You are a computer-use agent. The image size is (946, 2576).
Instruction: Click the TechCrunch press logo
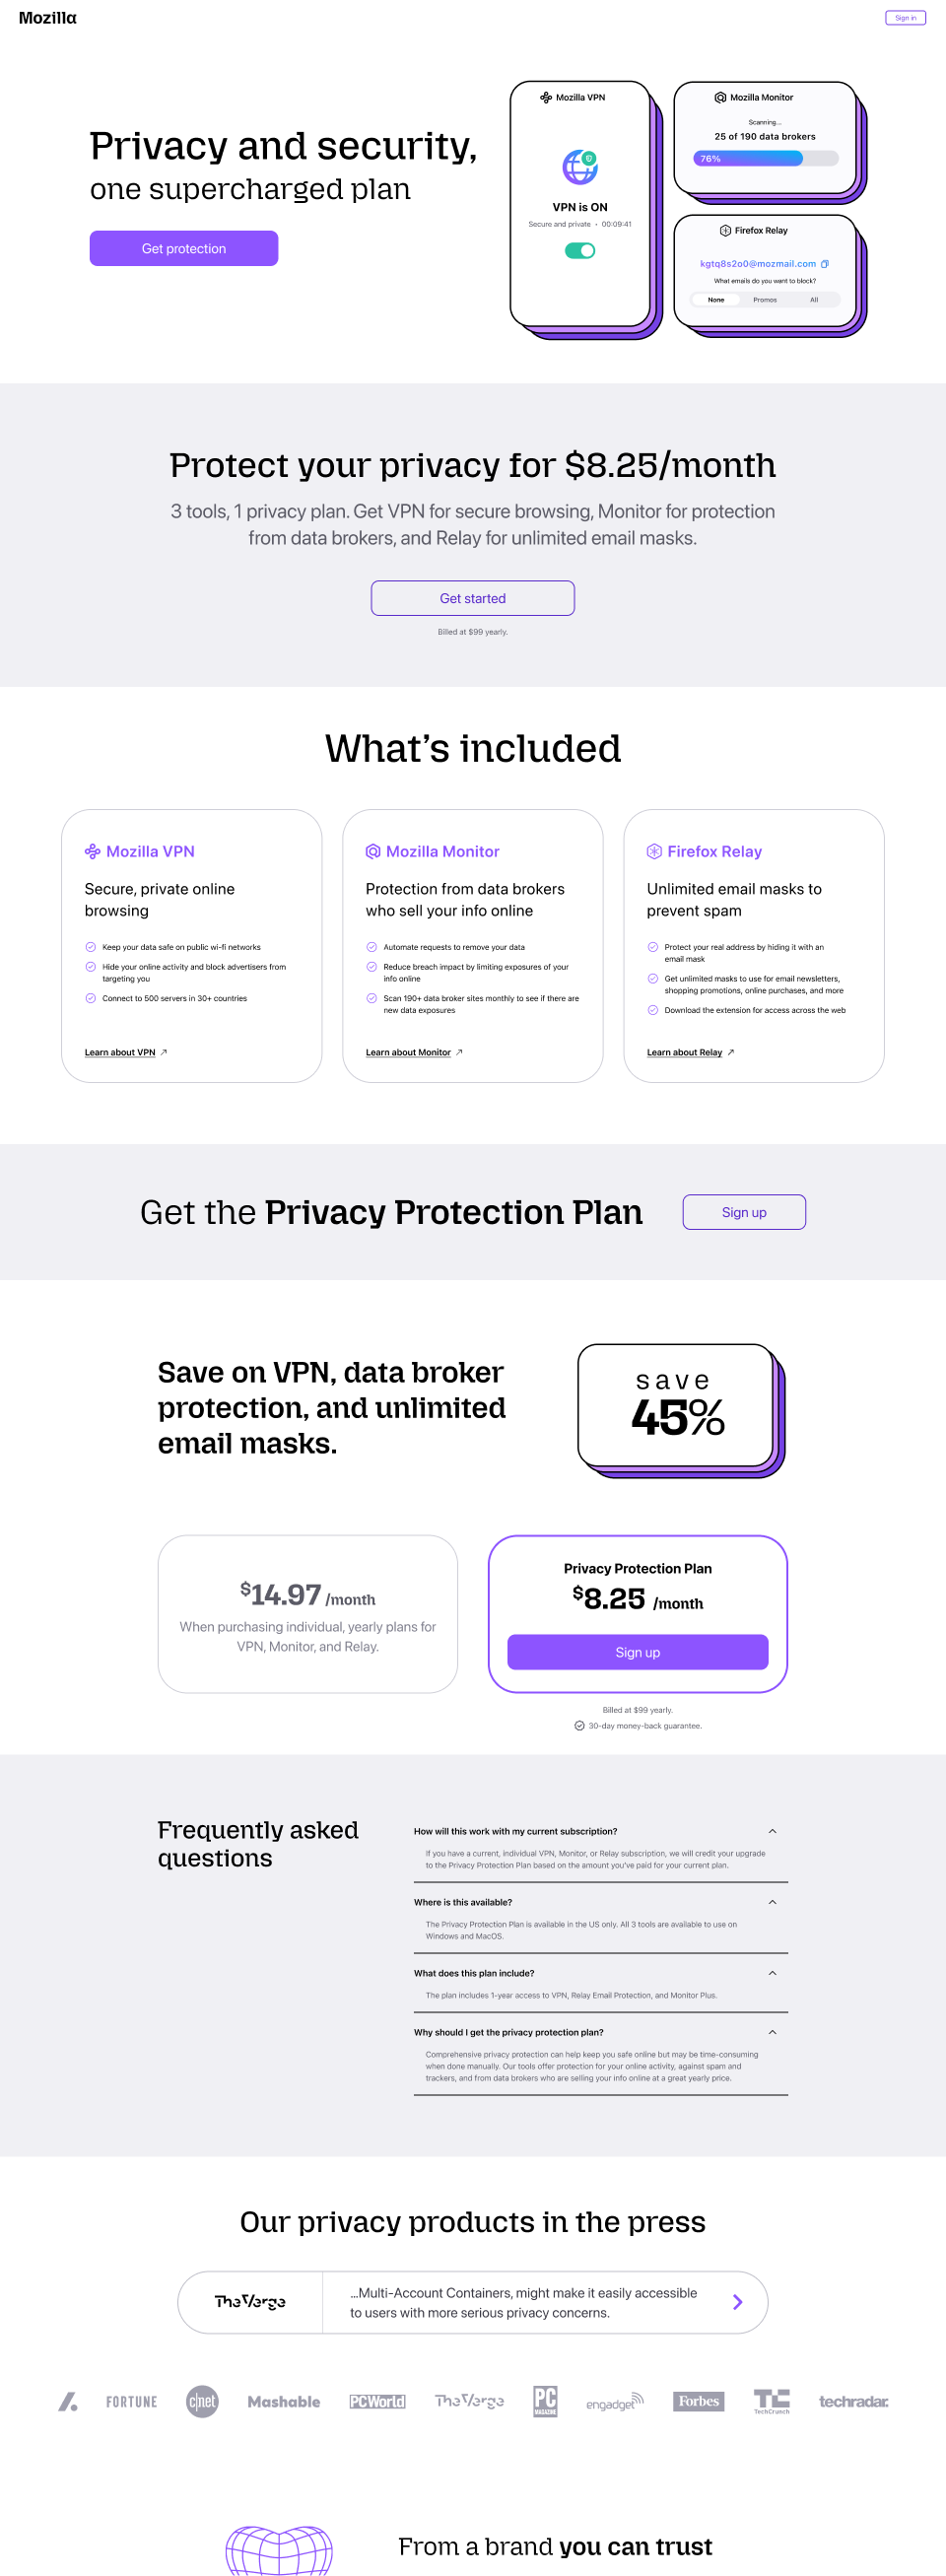pyautogui.click(x=771, y=2400)
